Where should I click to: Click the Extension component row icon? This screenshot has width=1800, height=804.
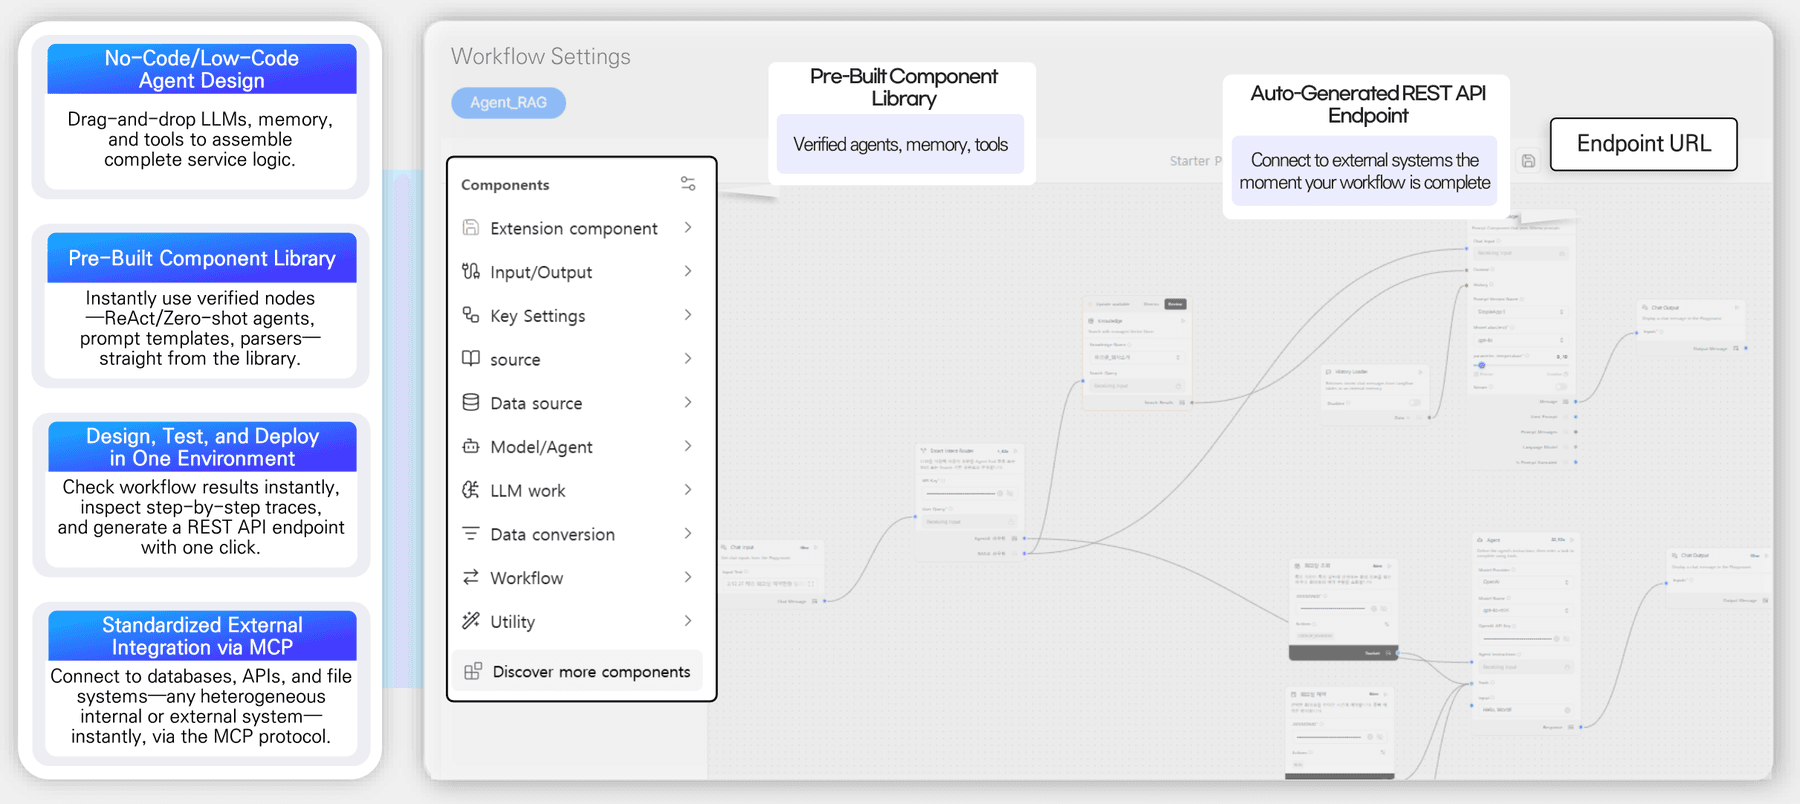(x=471, y=228)
